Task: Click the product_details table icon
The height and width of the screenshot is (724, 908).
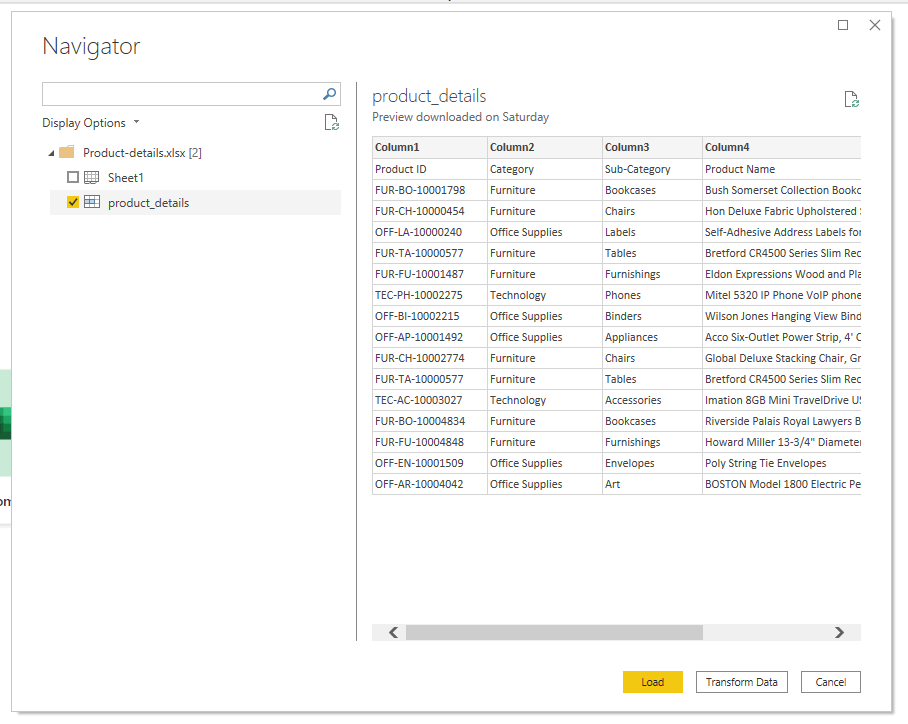Action: (x=91, y=202)
